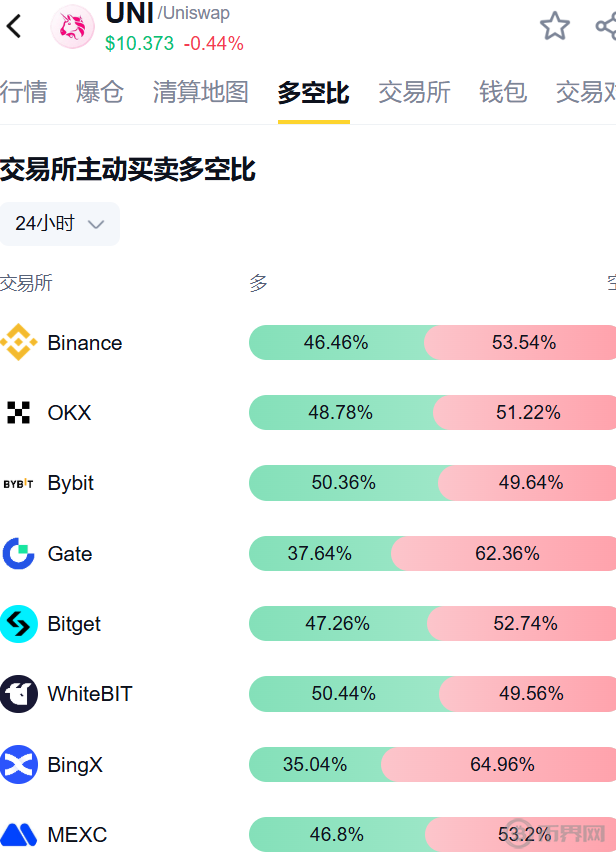This screenshot has width=616, height=861.
Task: Open the UNI Uniswap logo
Action: [72, 27]
